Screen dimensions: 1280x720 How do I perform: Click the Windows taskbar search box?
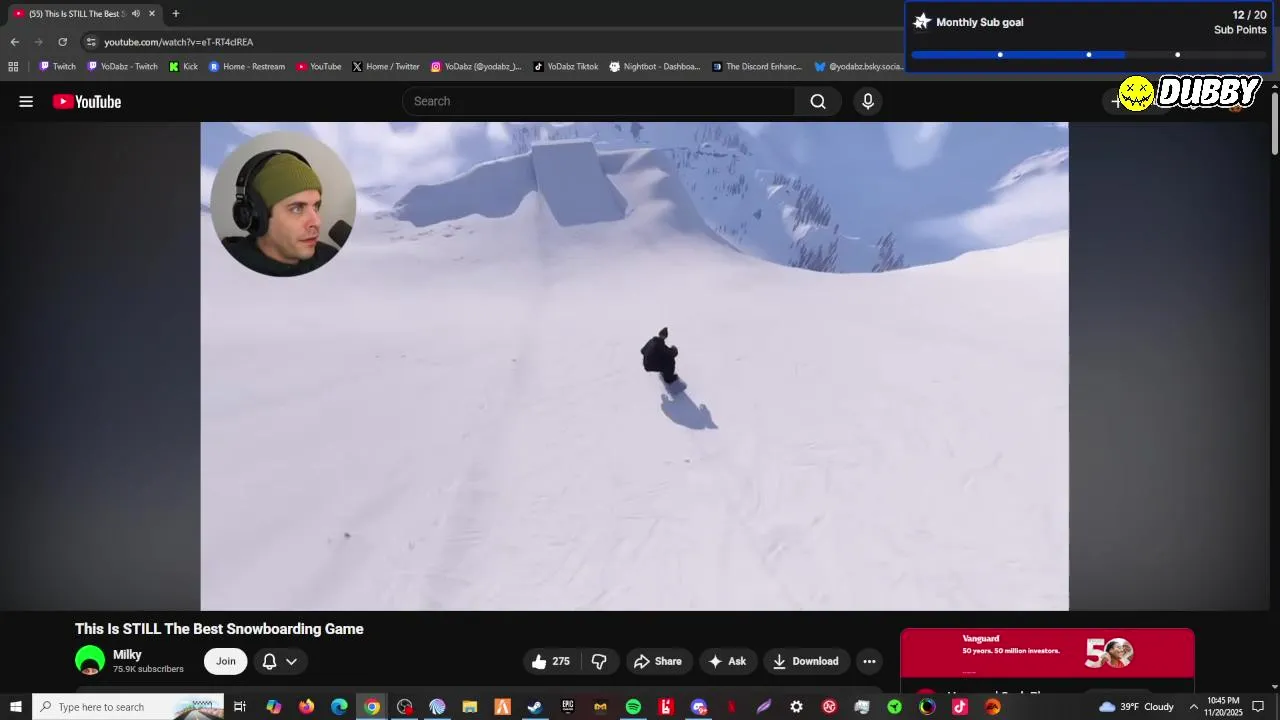pos(128,707)
